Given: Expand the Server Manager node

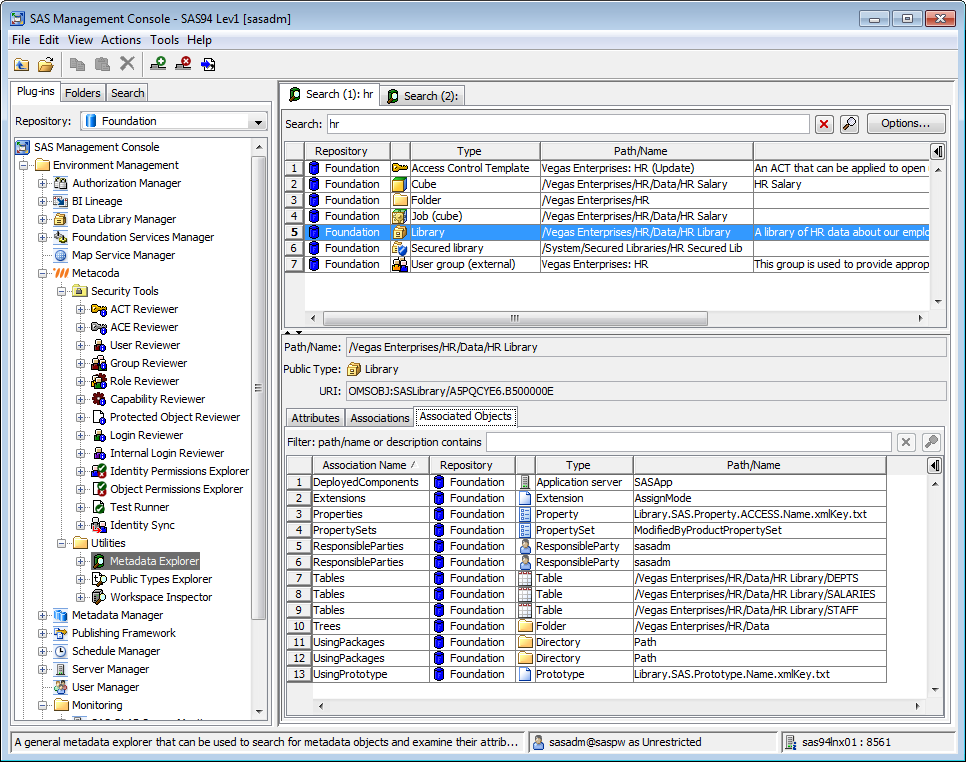Looking at the screenshot, I should coord(43,669).
